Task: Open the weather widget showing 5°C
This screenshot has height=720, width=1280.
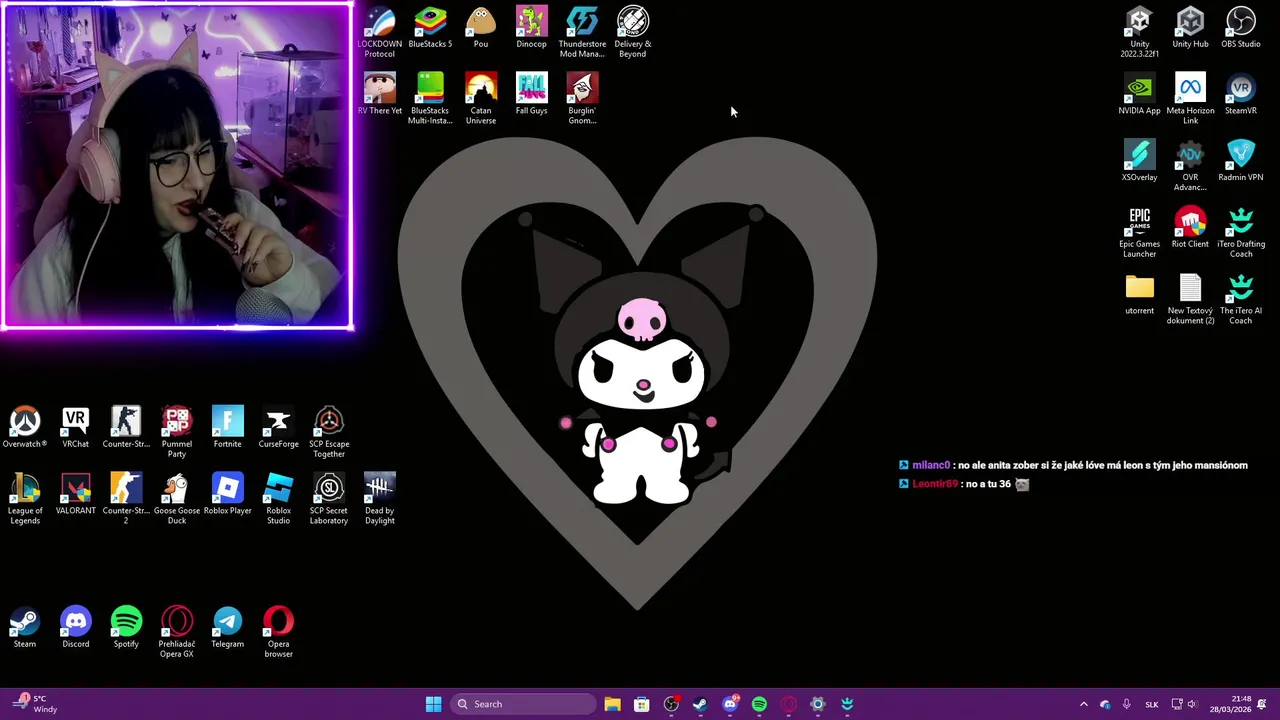Action: pos(34,704)
